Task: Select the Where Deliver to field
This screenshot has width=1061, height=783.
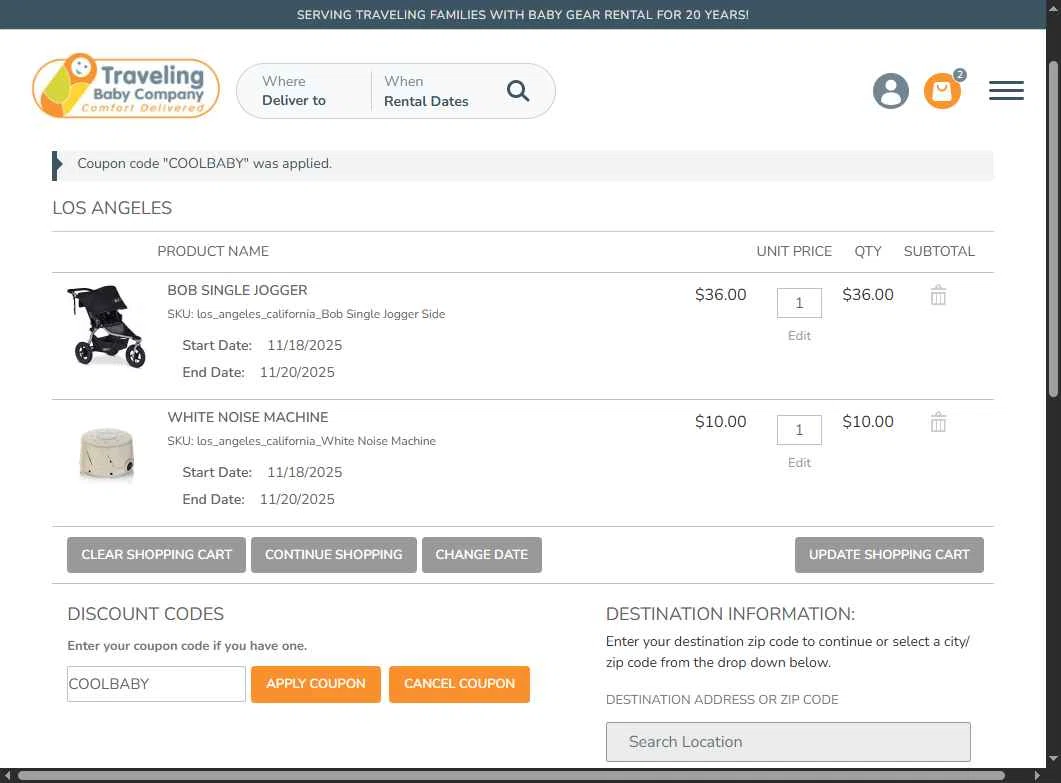Action: [304, 91]
